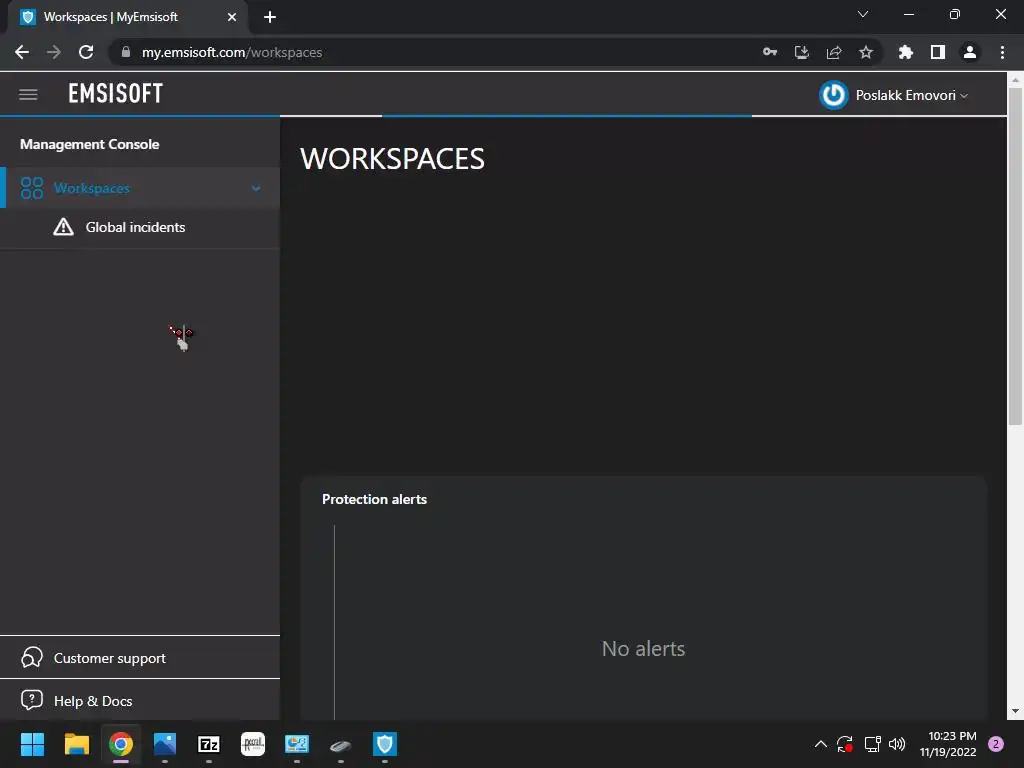This screenshot has height=768, width=1024.
Task: Click the Customer support headset icon
Action: tap(31, 658)
